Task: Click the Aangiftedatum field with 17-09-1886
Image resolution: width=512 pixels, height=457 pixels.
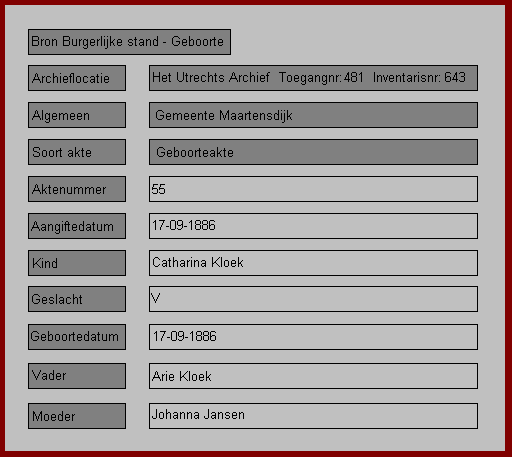Action: click(x=313, y=226)
